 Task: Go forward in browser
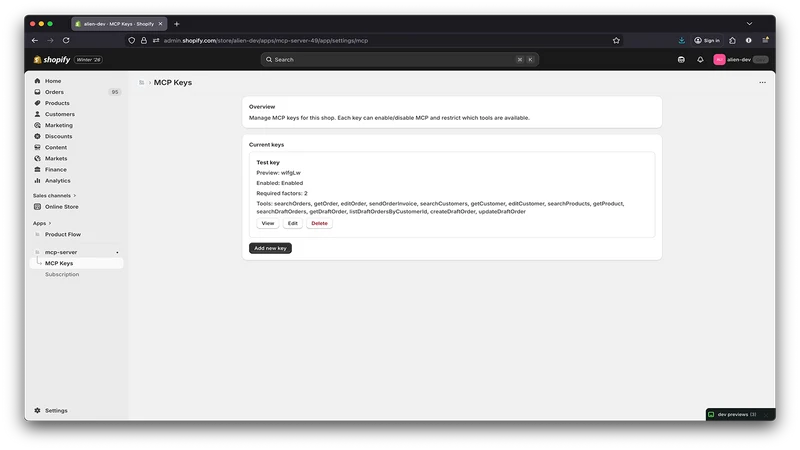[x=50, y=40]
